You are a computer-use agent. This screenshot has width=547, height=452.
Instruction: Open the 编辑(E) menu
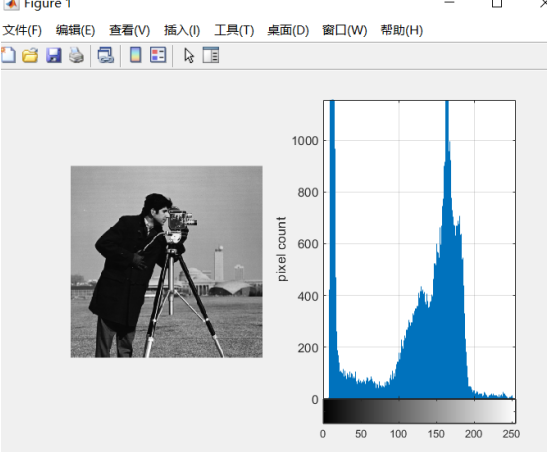pyautogui.click(x=75, y=30)
